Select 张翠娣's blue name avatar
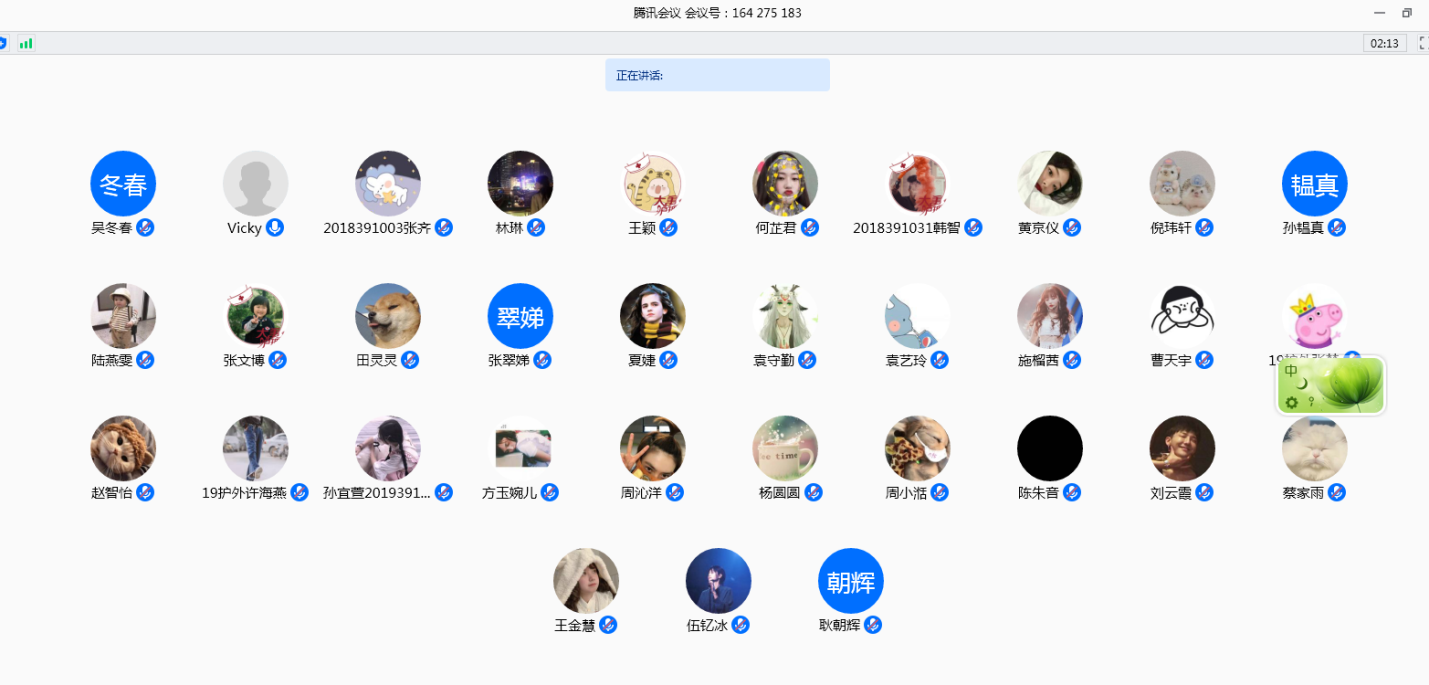The image size is (1429, 685). (x=520, y=316)
